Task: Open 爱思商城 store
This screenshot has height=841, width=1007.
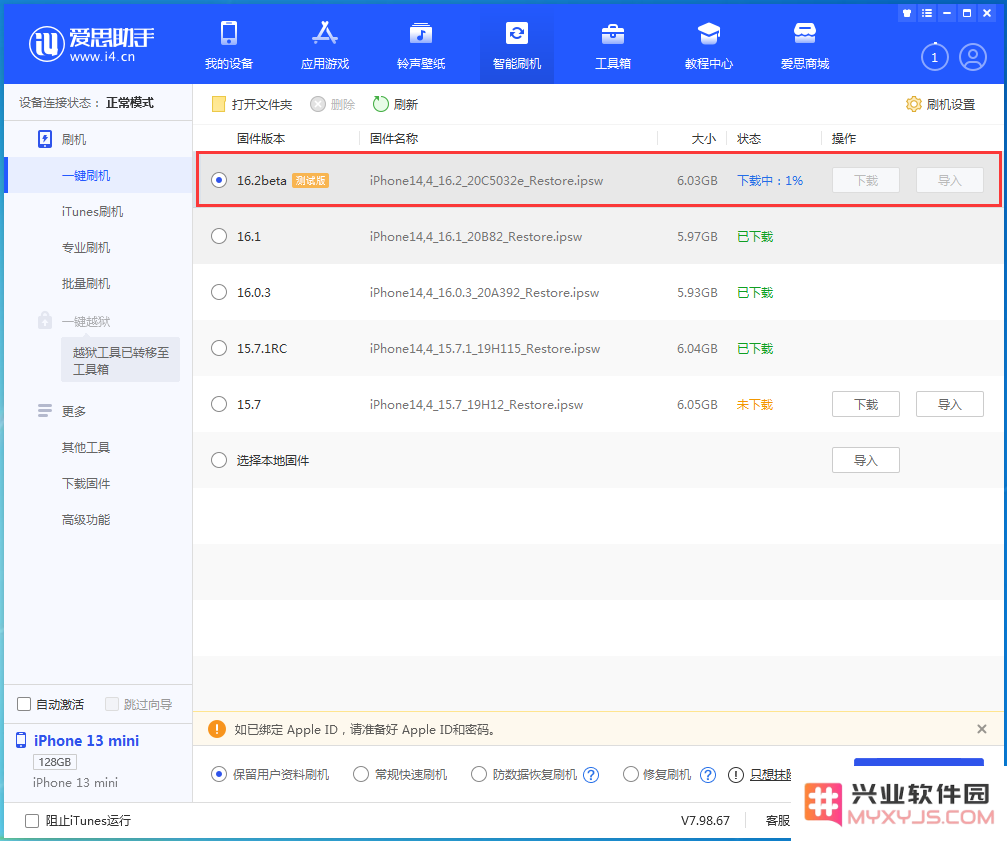Action: 805,45
